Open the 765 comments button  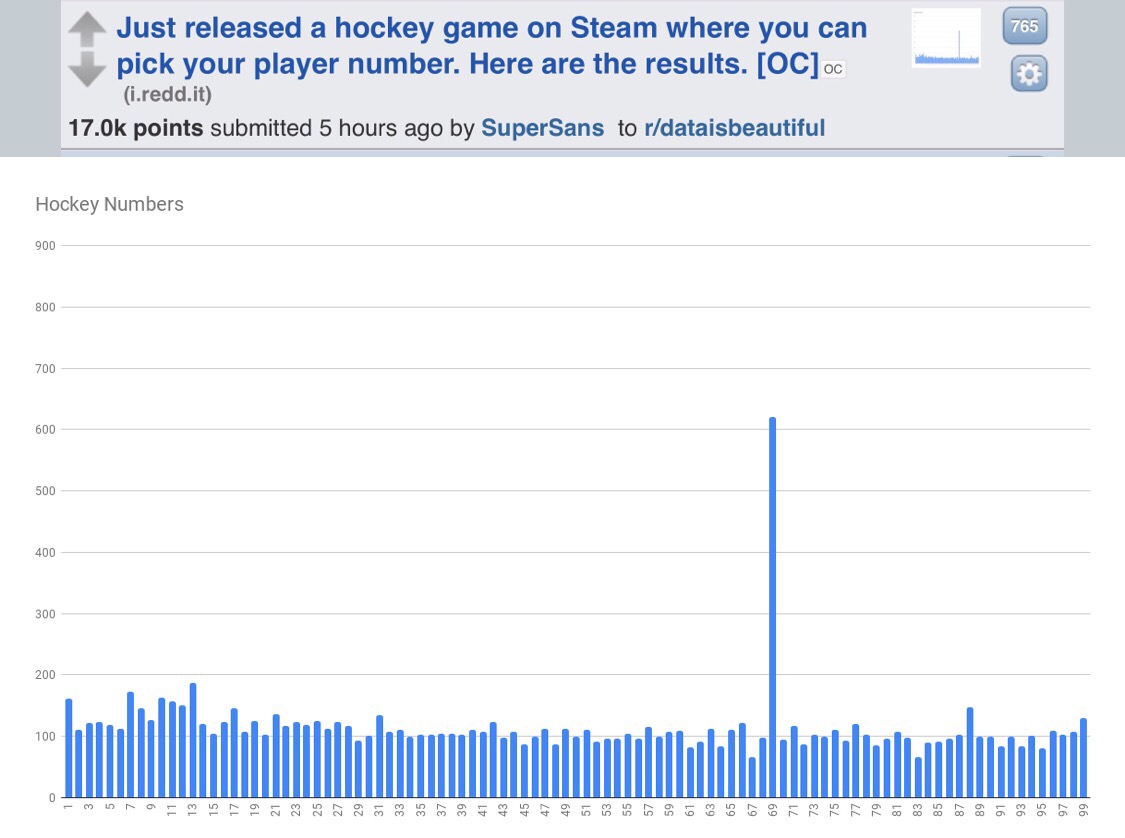(1024, 26)
